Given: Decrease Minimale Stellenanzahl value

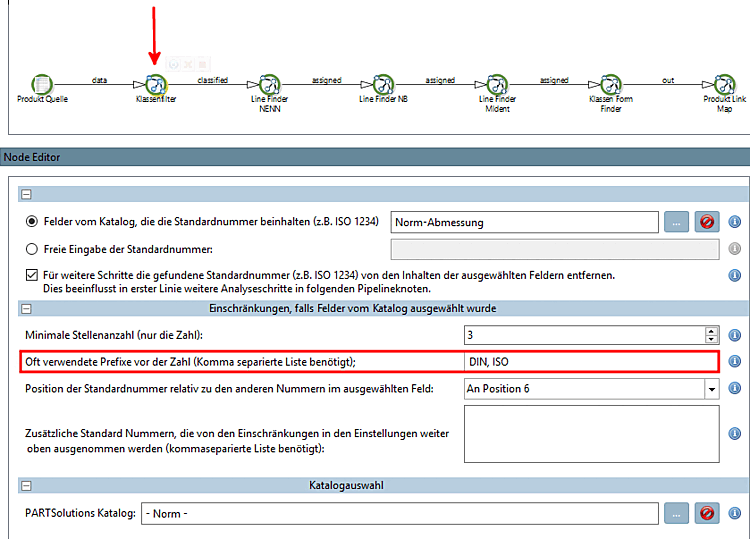Looking at the screenshot, I should [x=712, y=339].
